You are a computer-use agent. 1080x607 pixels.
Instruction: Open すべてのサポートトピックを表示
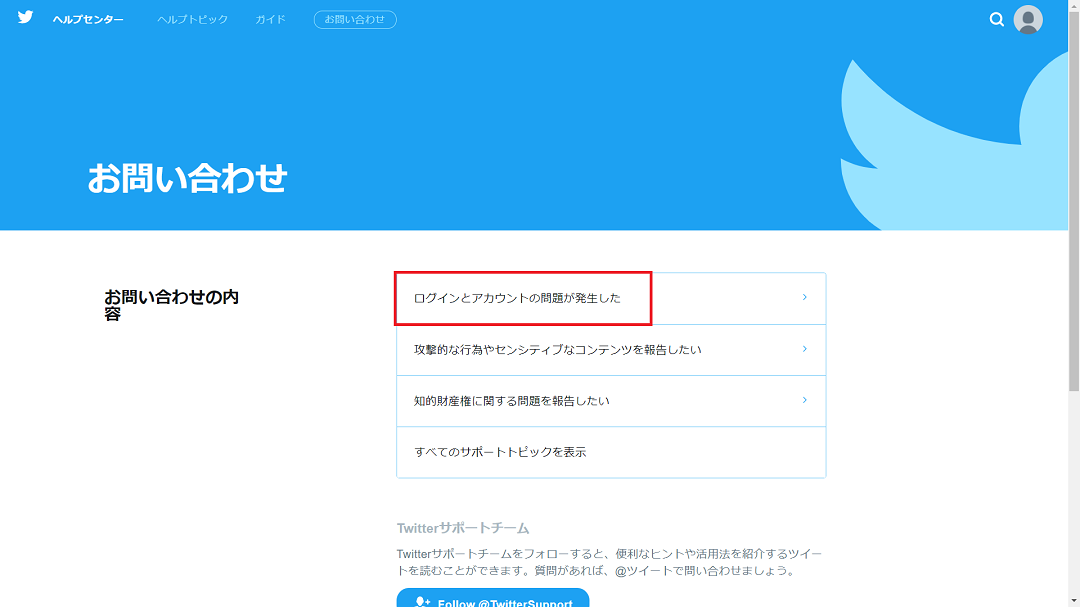500,452
